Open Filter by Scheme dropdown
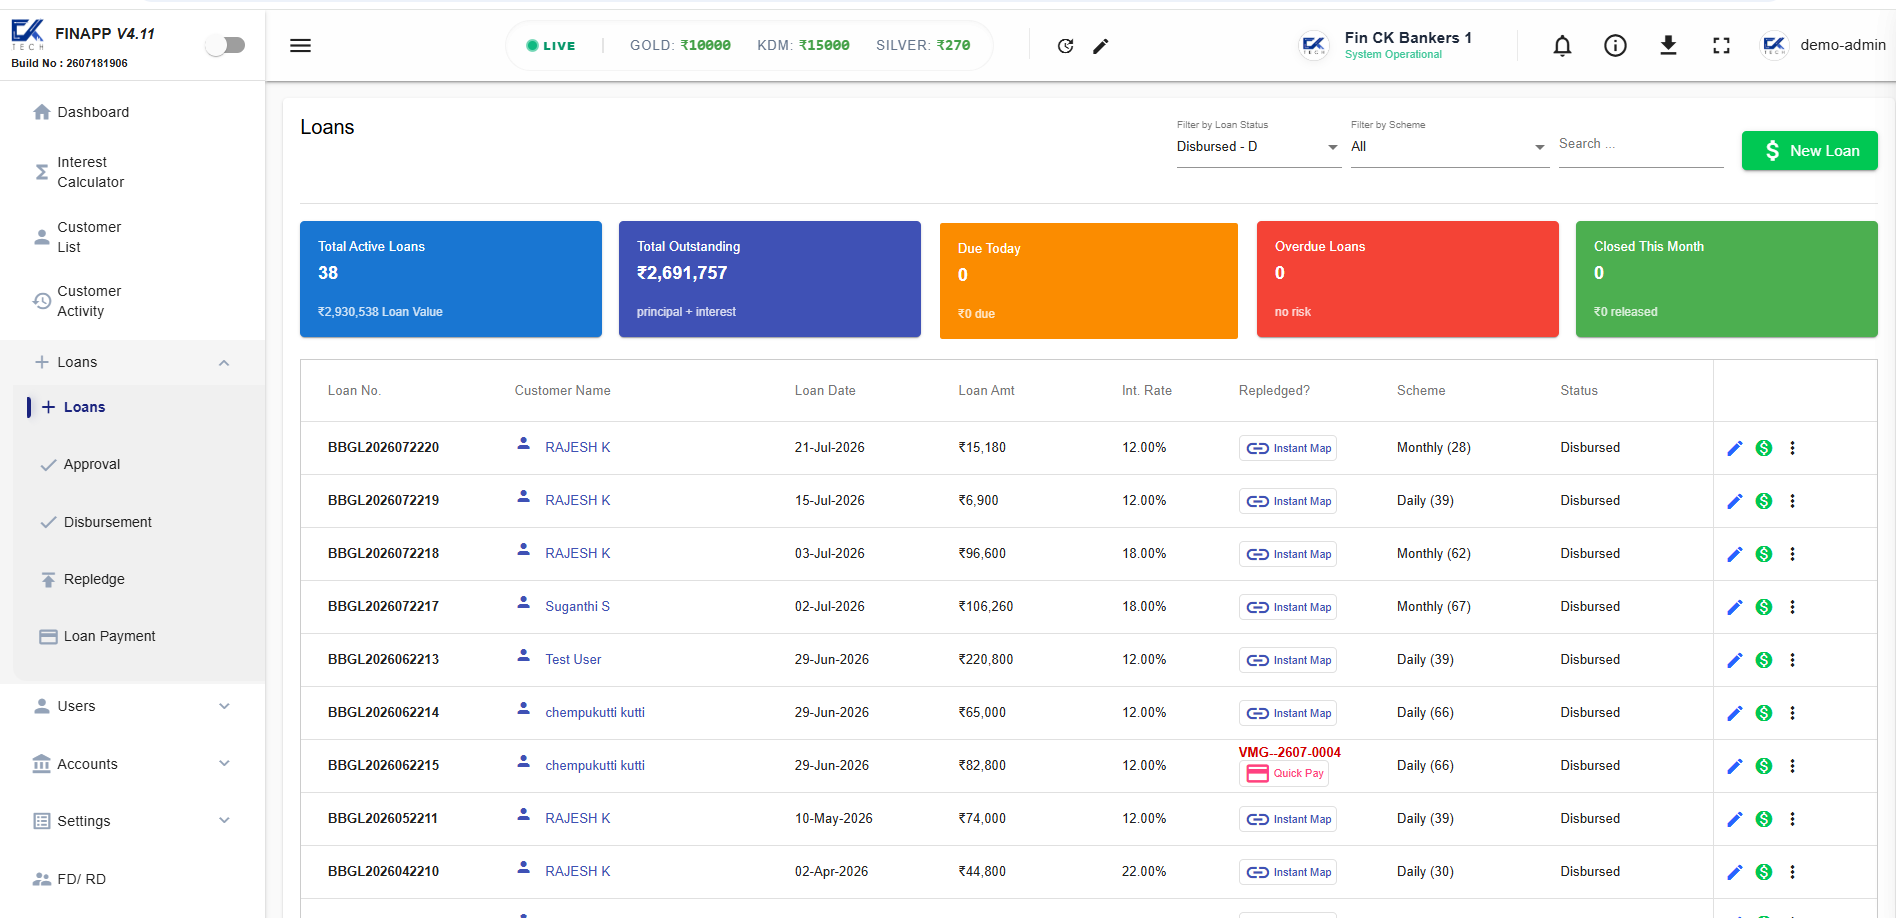Image resolution: width=1896 pixels, height=918 pixels. click(1449, 147)
